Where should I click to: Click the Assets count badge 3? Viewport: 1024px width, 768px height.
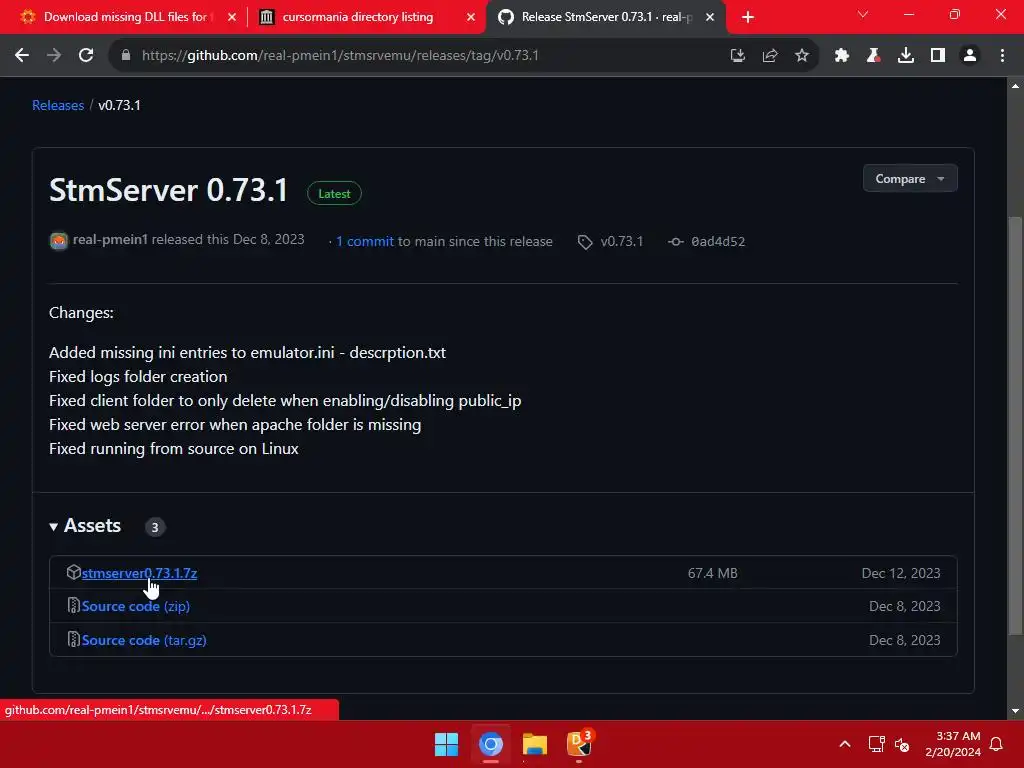pyautogui.click(x=155, y=527)
